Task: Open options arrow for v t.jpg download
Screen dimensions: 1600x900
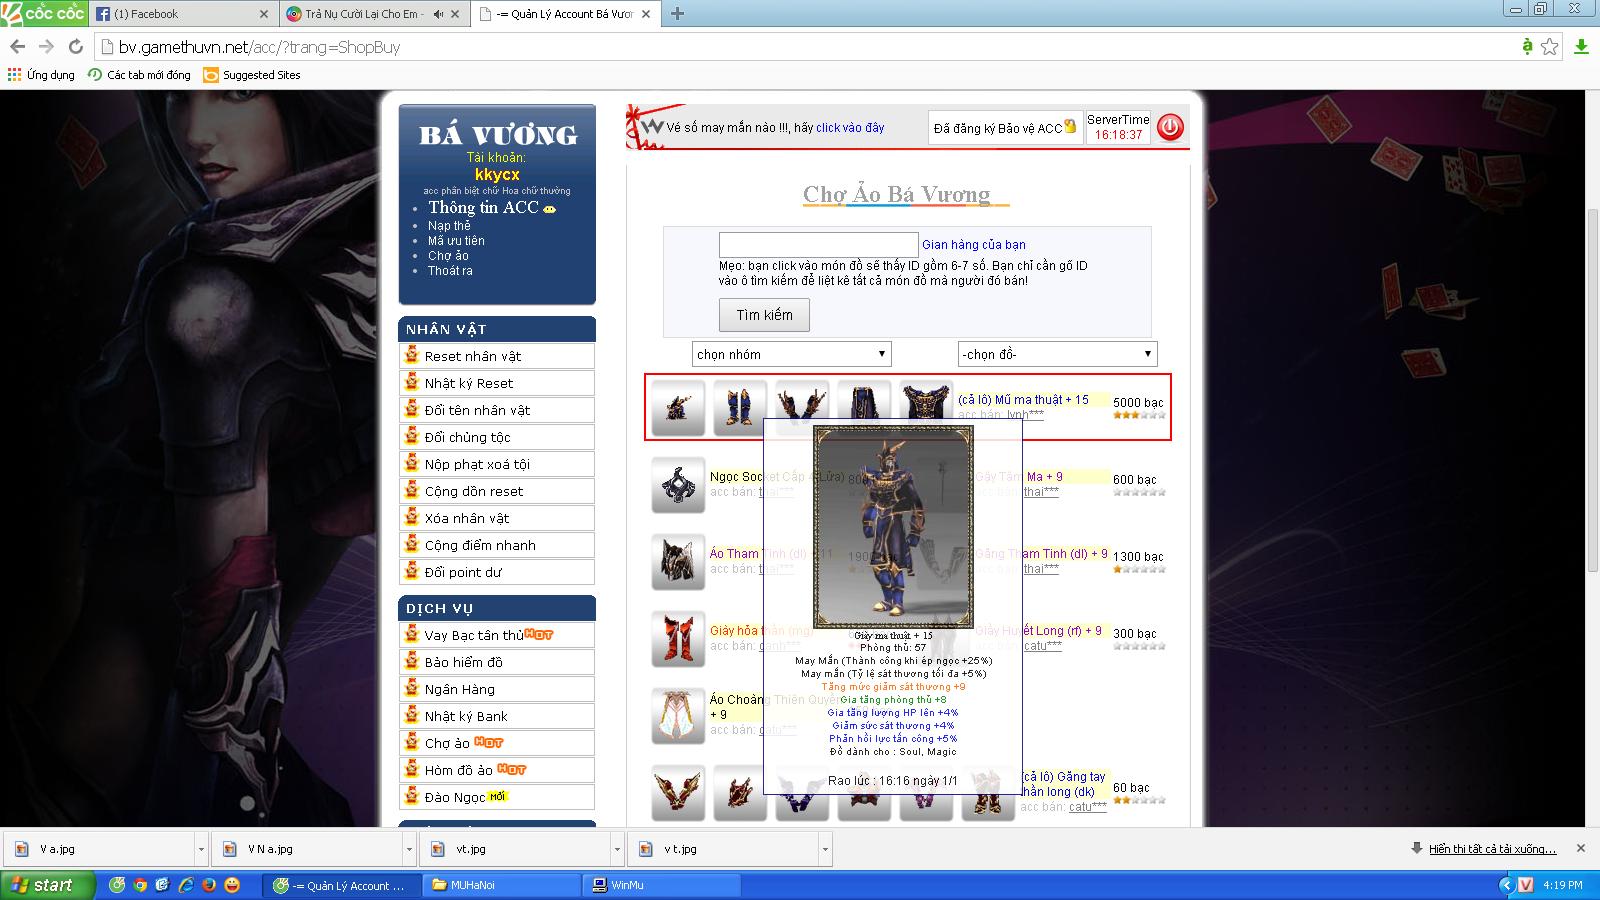Action: [x=825, y=849]
